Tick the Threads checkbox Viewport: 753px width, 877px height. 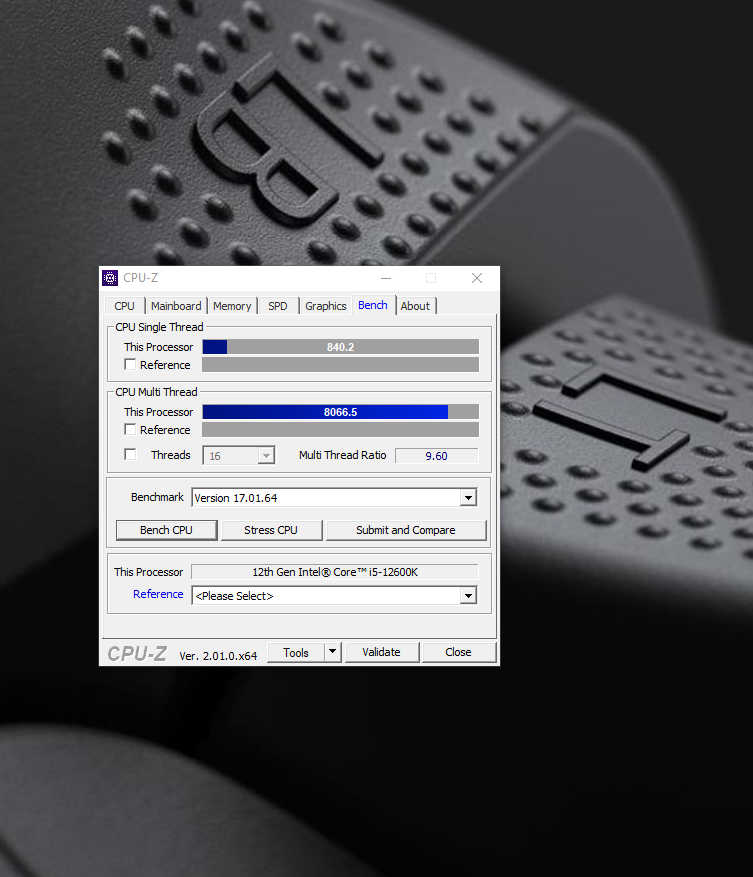(130, 454)
